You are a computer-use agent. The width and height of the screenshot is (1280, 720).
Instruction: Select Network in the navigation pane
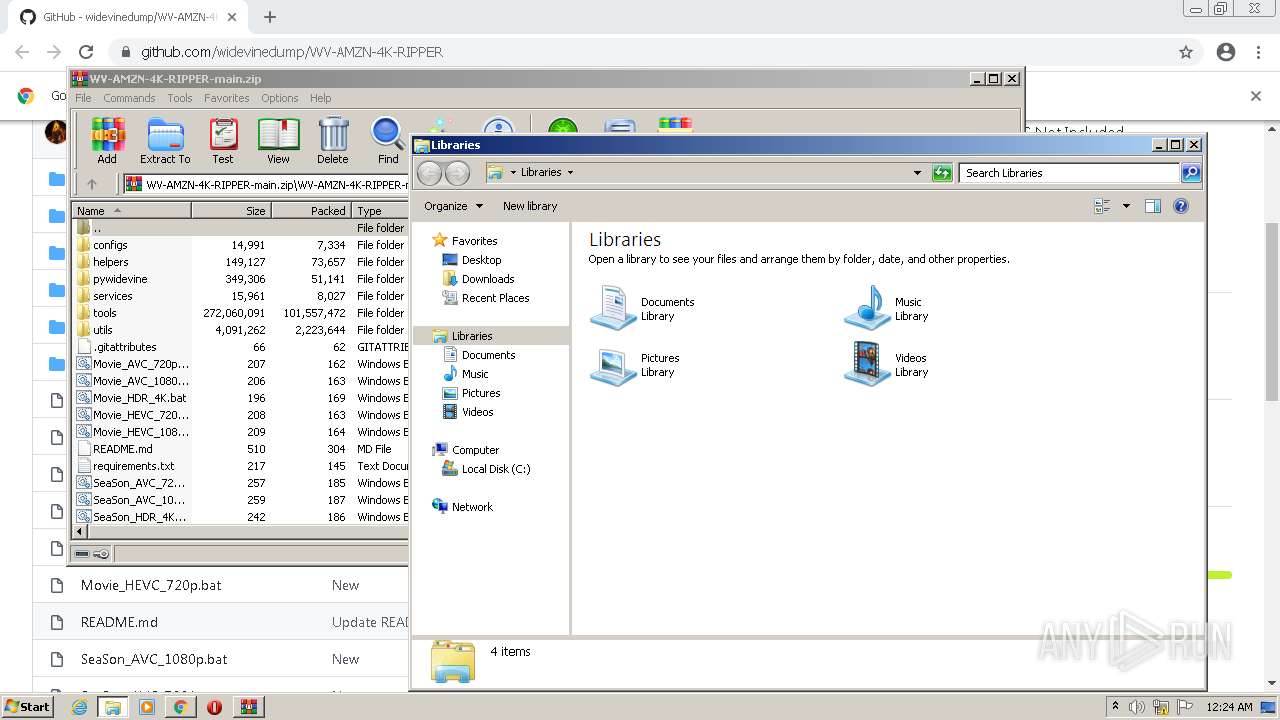(x=472, y=507)
